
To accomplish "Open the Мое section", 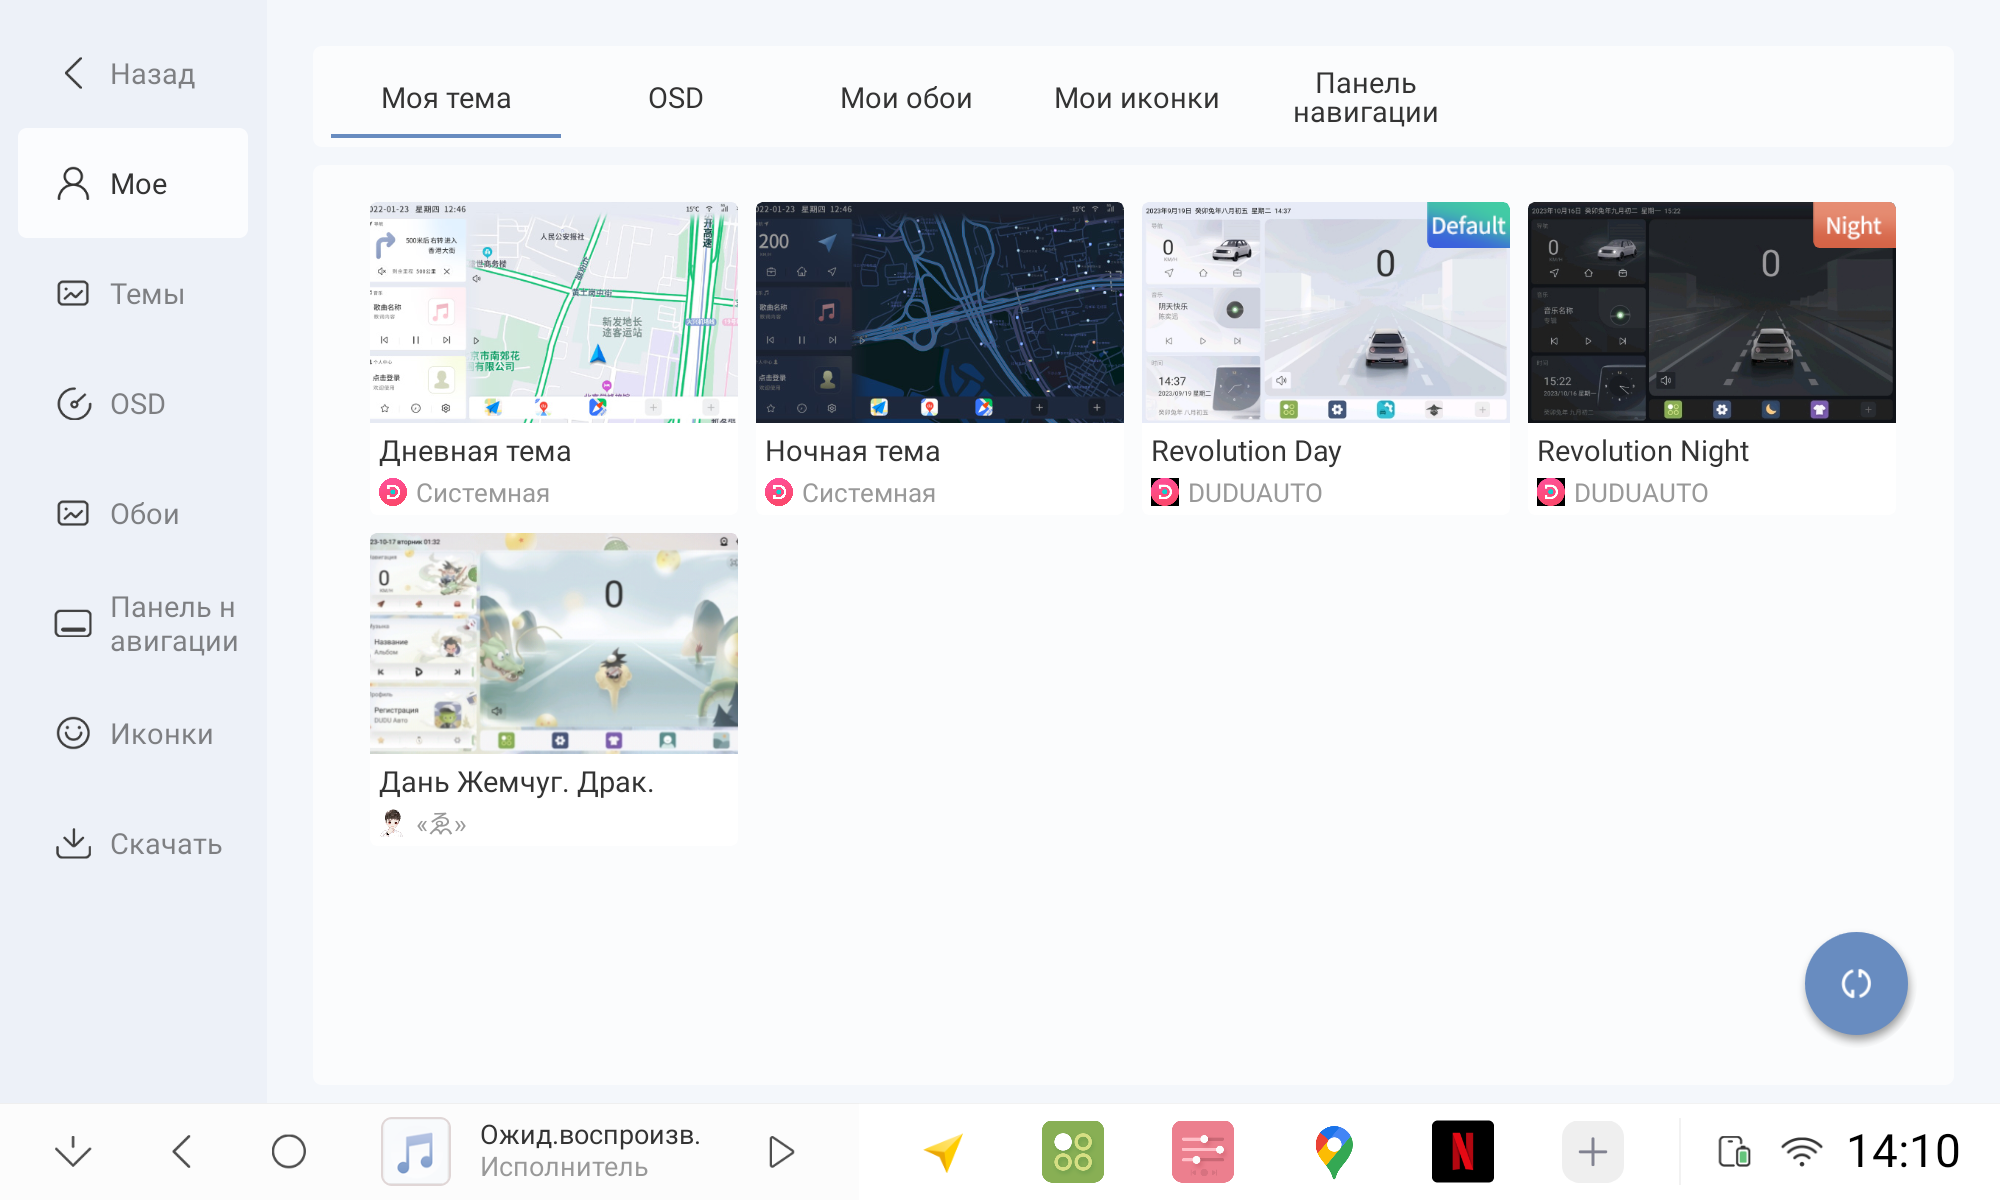I will [133, 183].
